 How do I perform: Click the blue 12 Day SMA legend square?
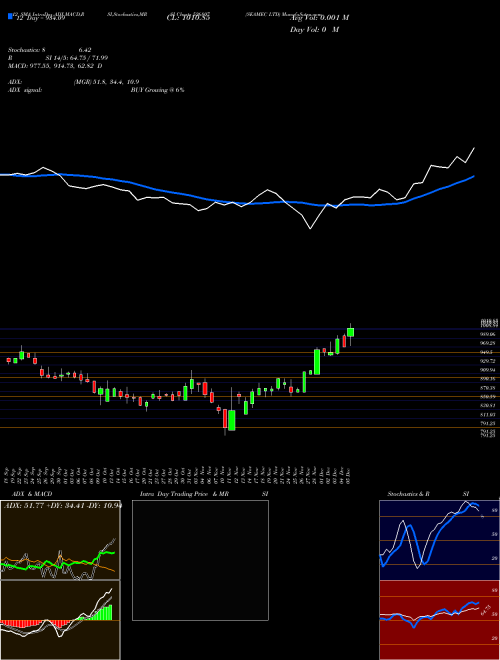point(10,16)
